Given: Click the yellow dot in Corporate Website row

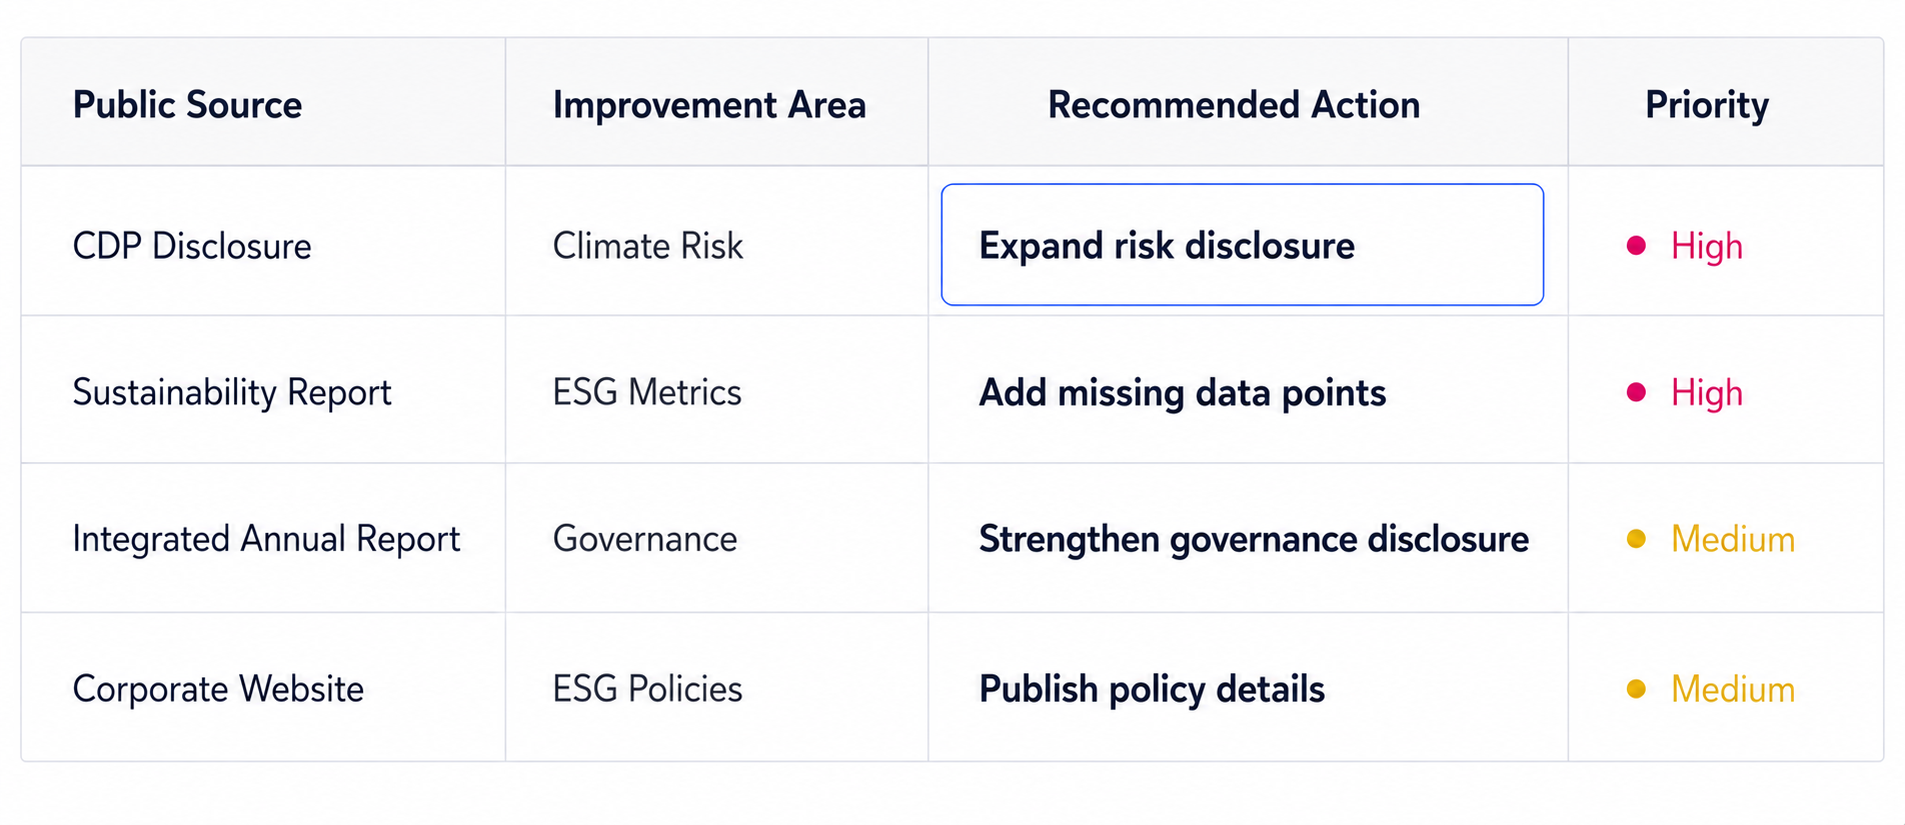Looking at the screenshot, I should pos(1636,689).
